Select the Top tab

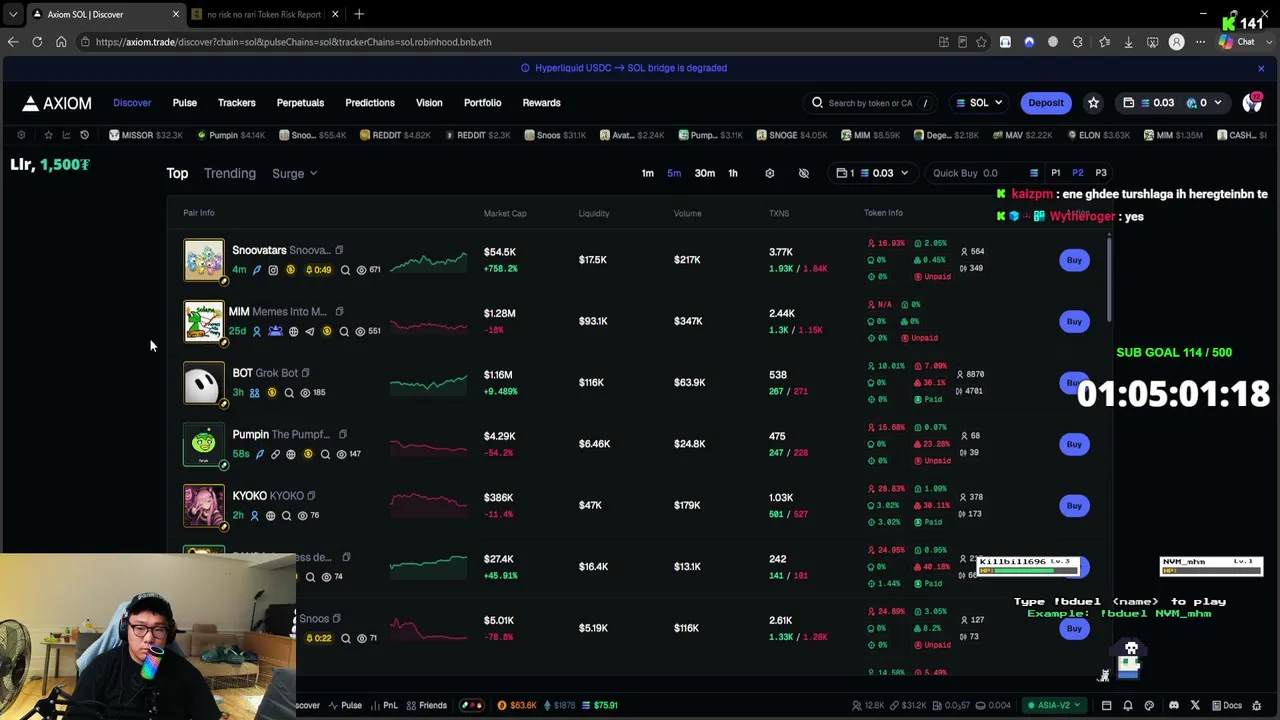(177, 174)
